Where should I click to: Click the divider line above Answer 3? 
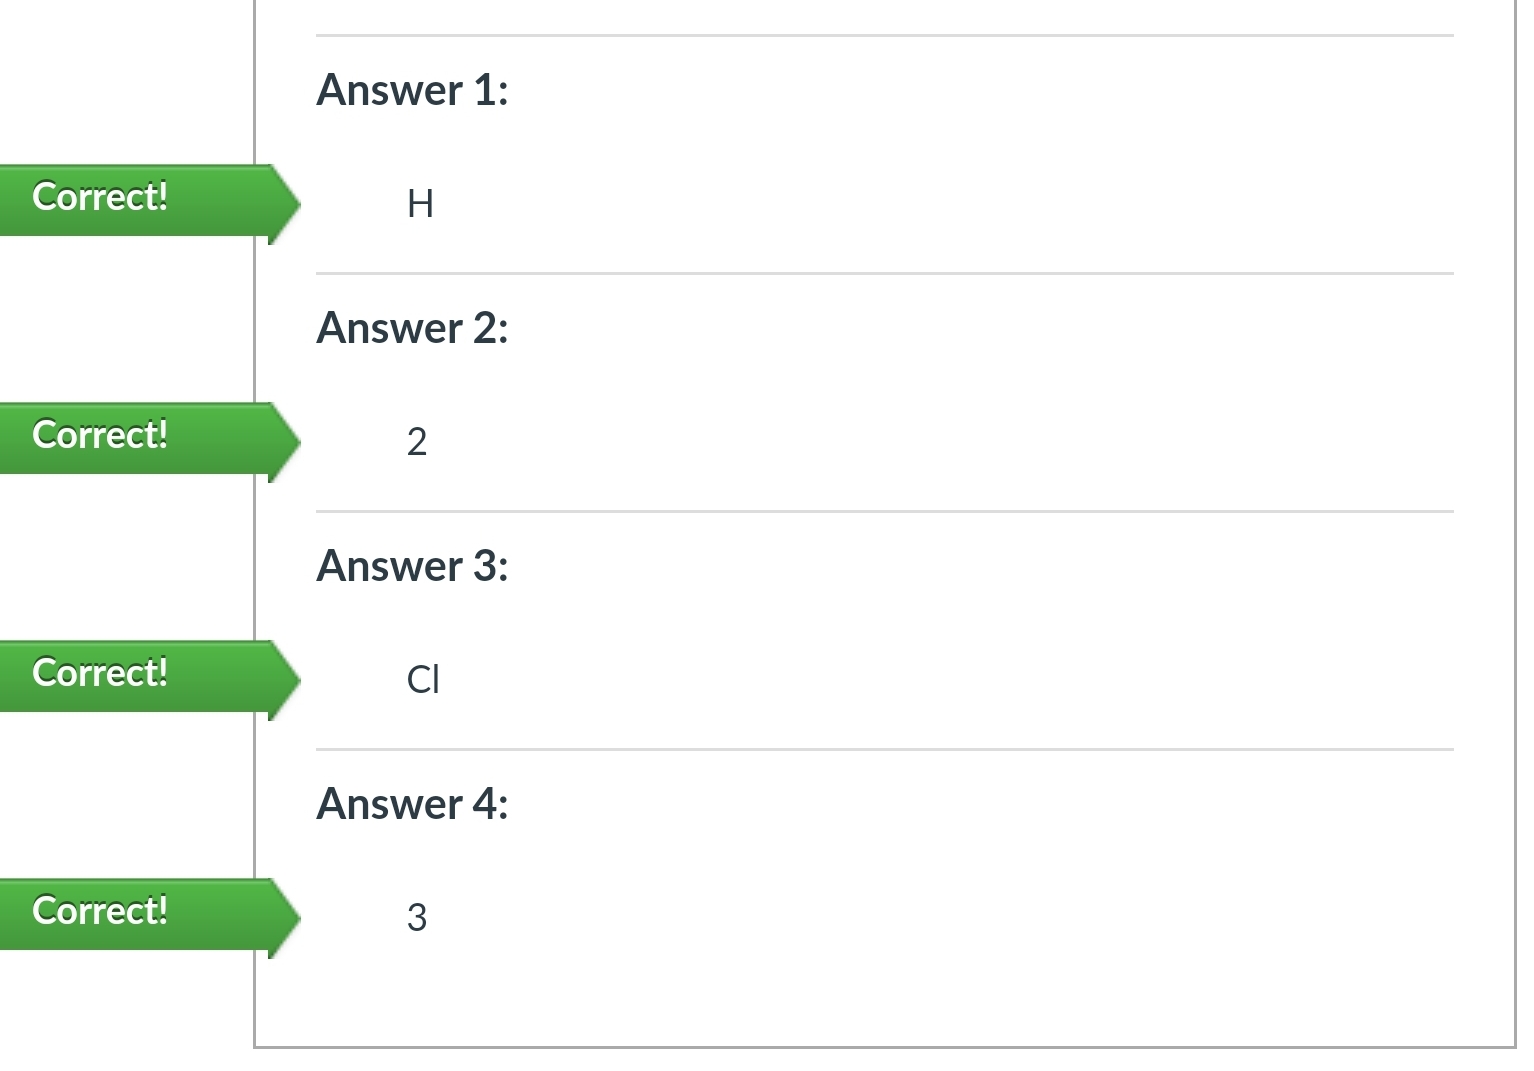coord(884,511)
